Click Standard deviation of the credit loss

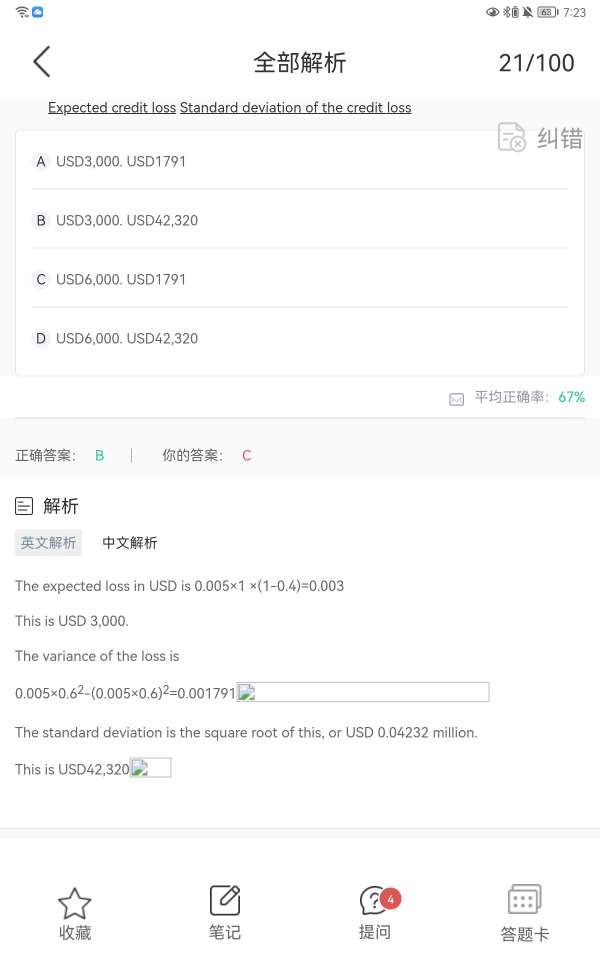tap(296, 108)
